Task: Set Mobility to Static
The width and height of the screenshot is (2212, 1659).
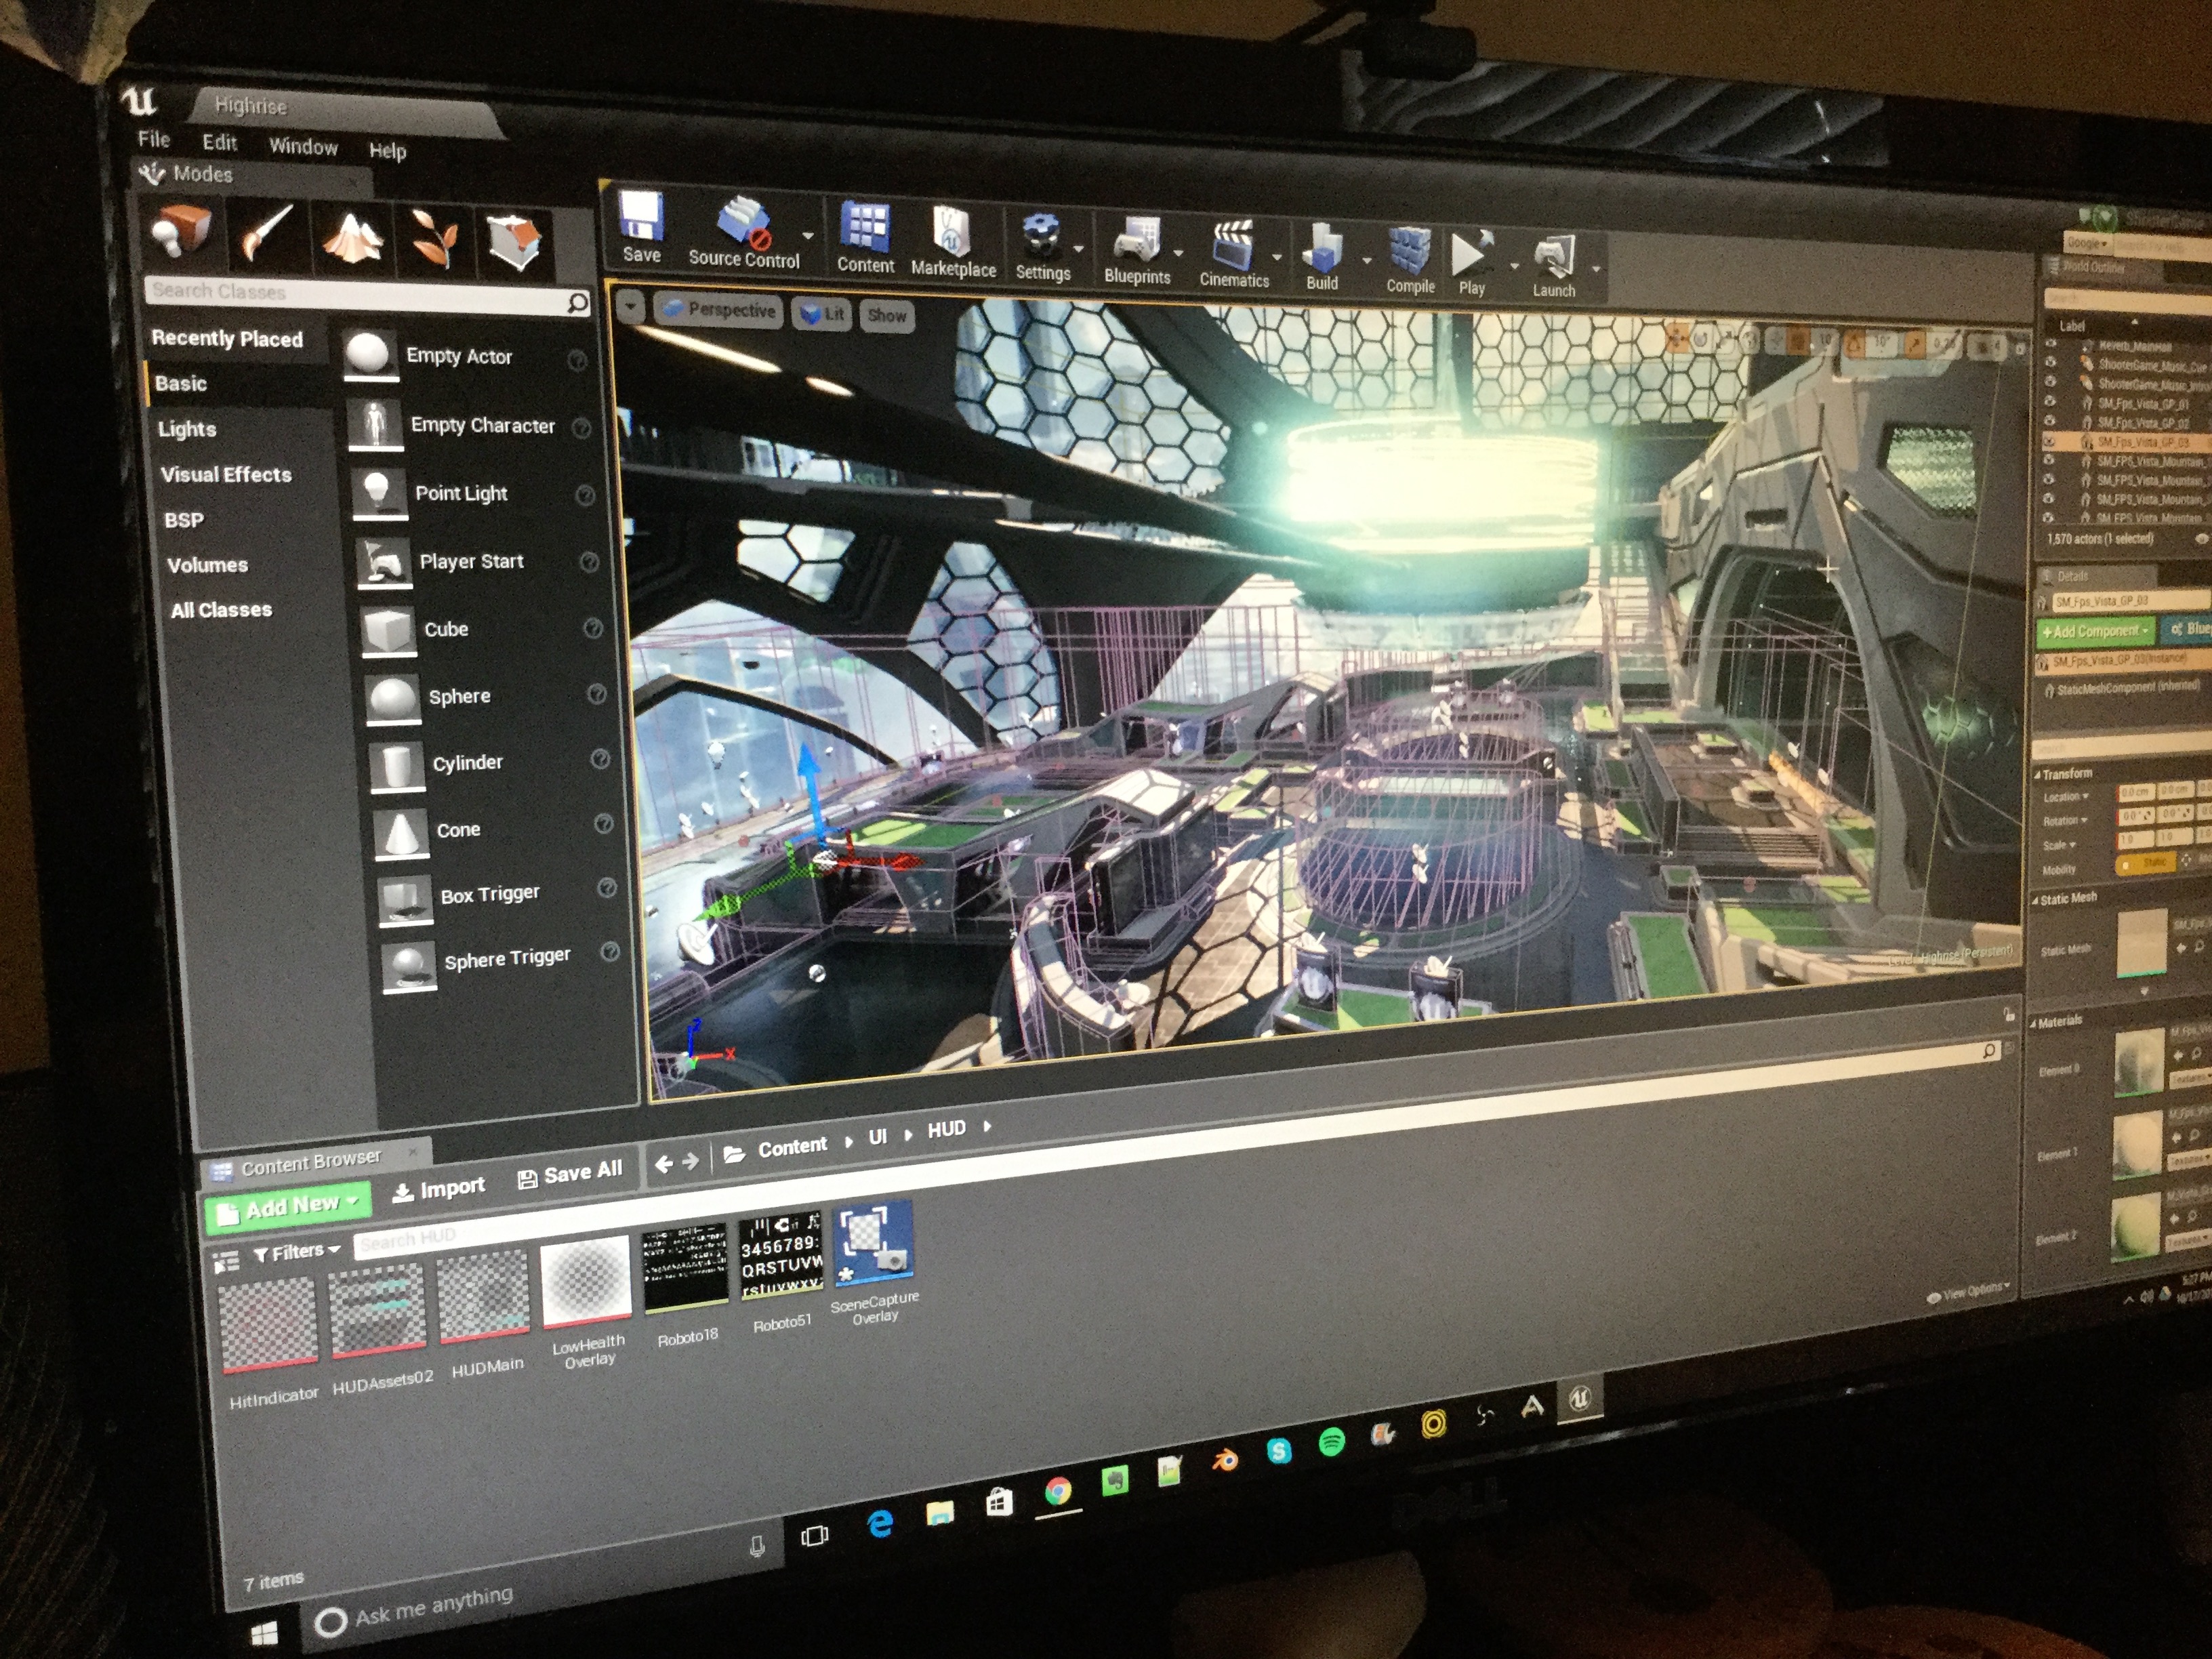Action: click(2146, 864)
